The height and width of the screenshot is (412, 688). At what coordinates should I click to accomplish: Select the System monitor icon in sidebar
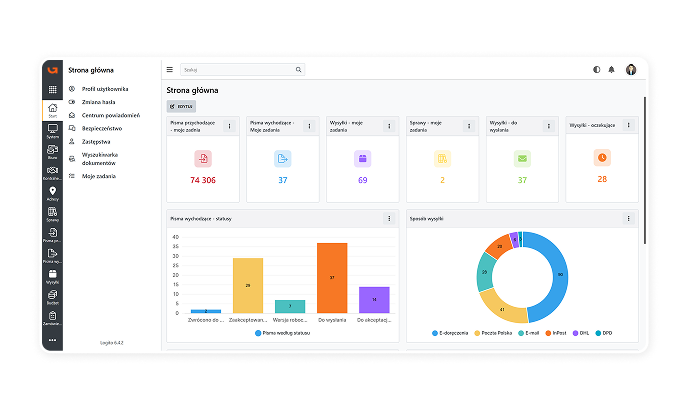(52, 131)
